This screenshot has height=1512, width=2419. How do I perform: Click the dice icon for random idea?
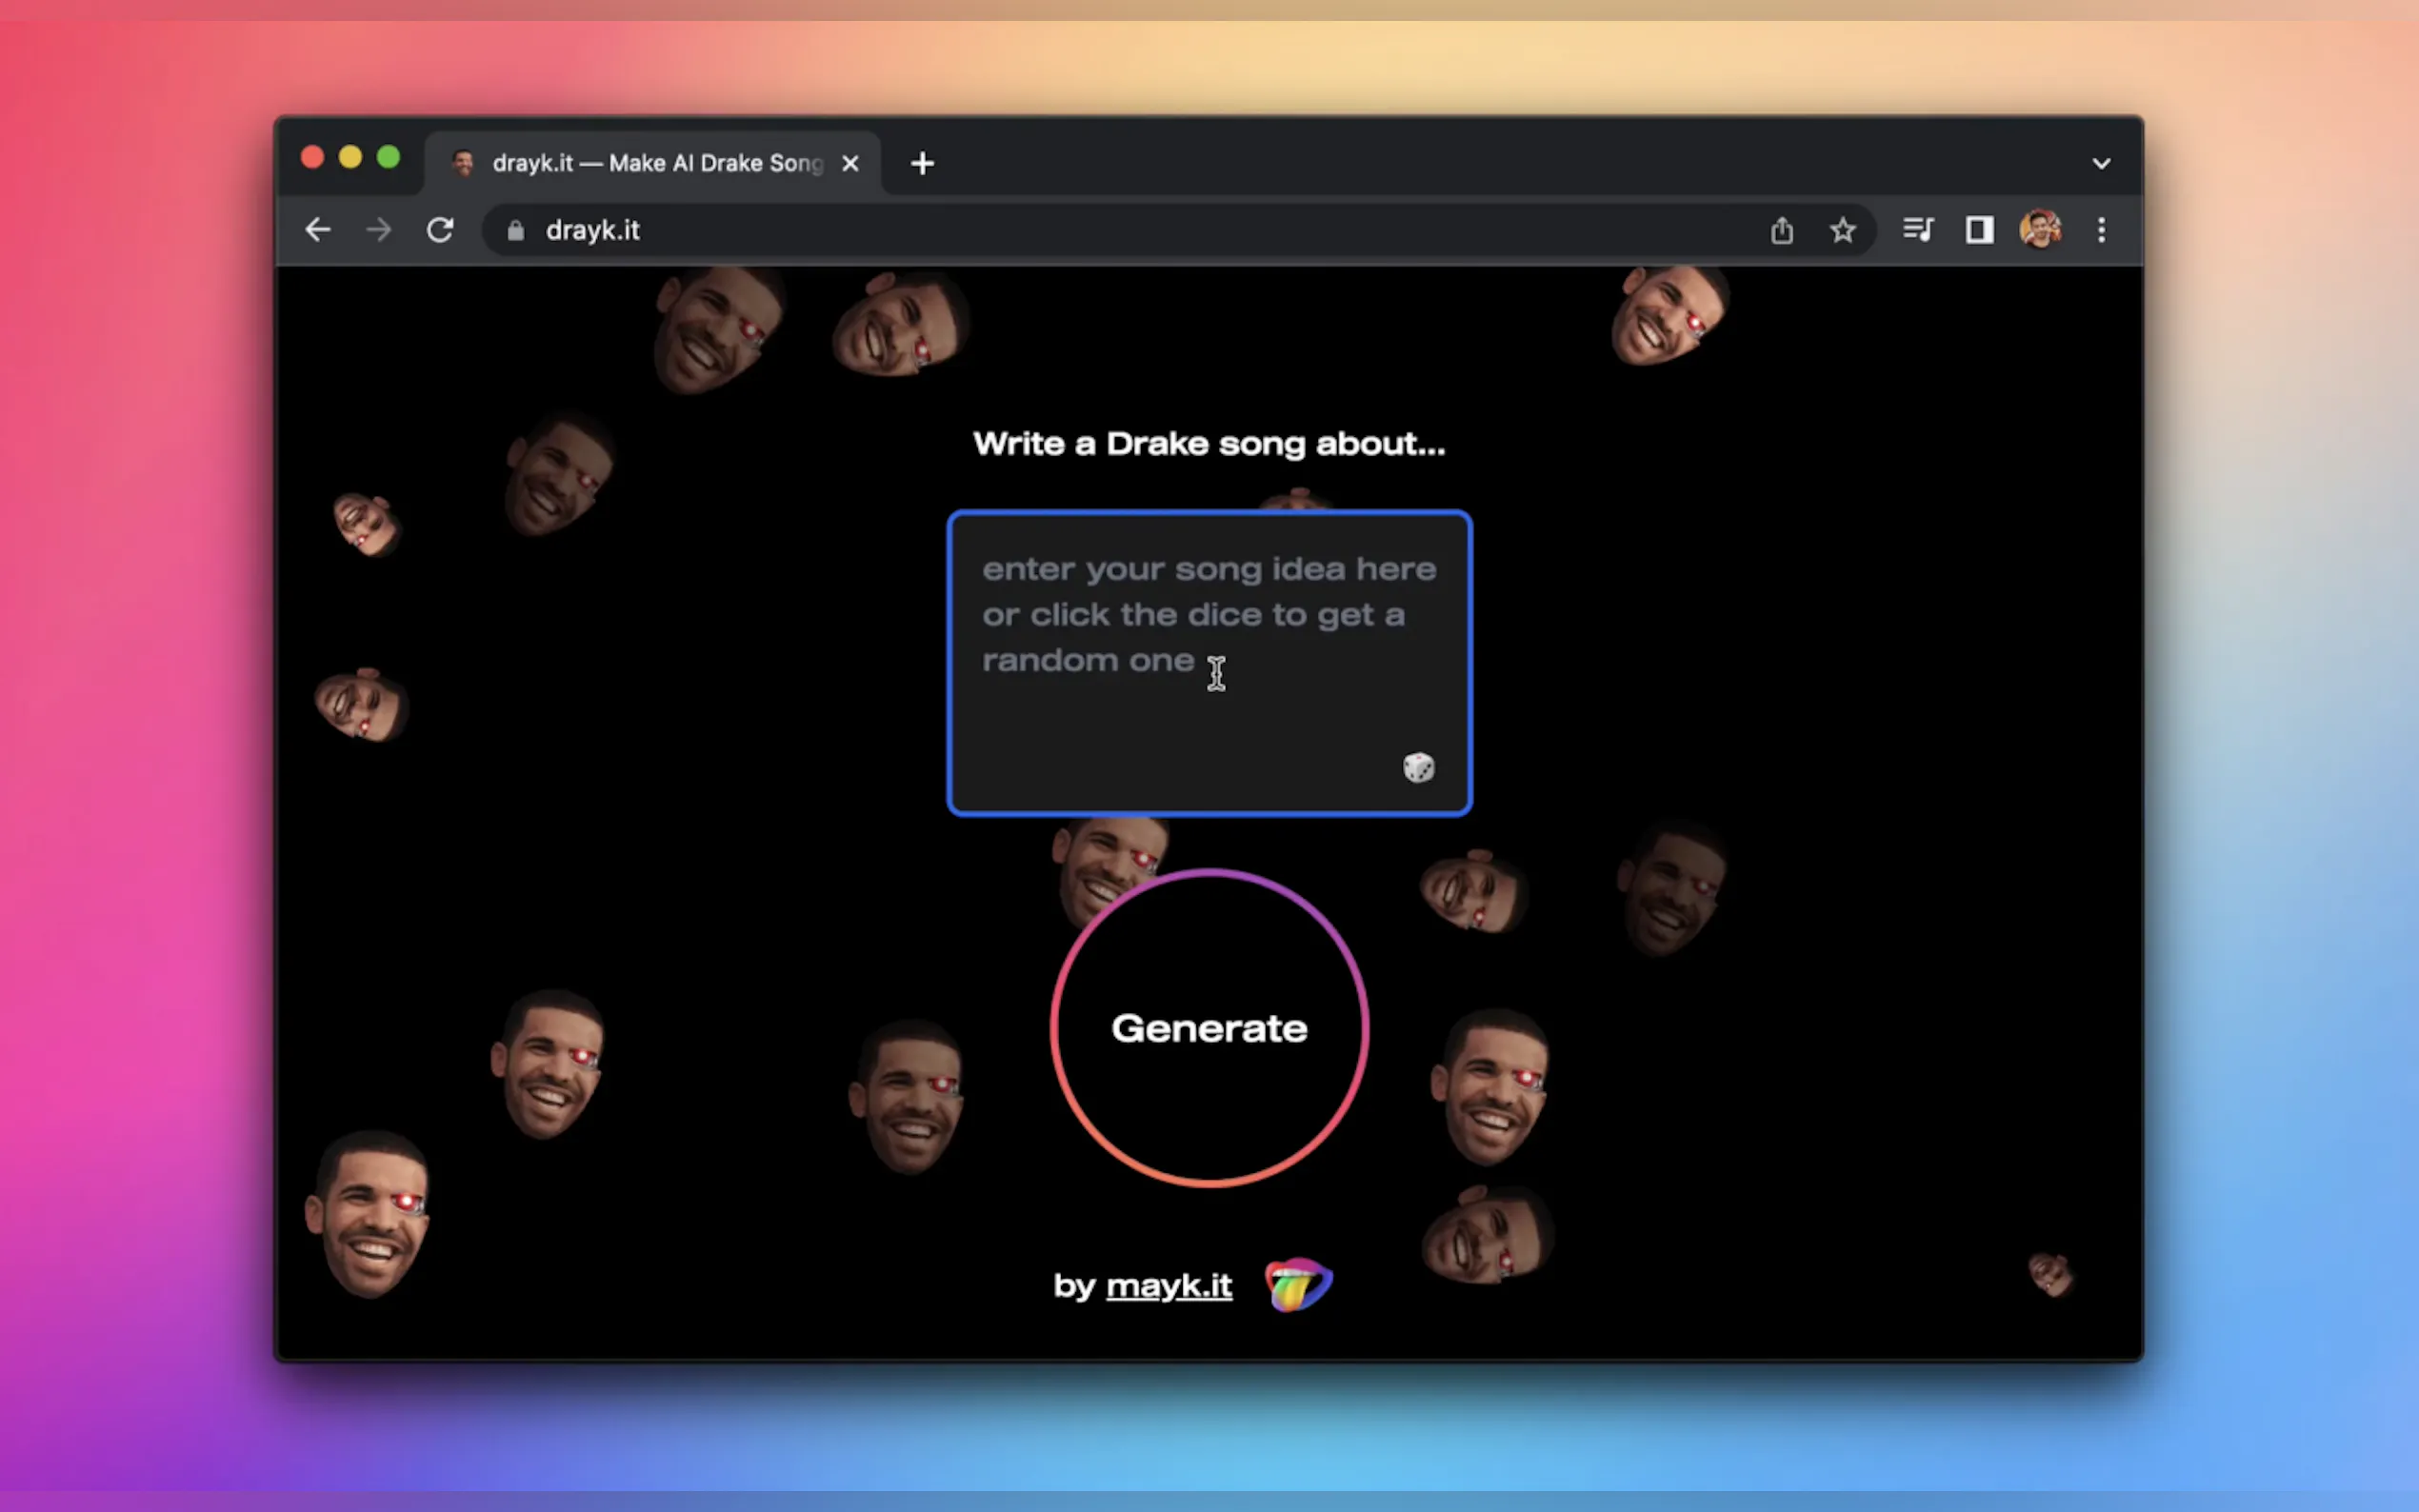coord(1418,767)
